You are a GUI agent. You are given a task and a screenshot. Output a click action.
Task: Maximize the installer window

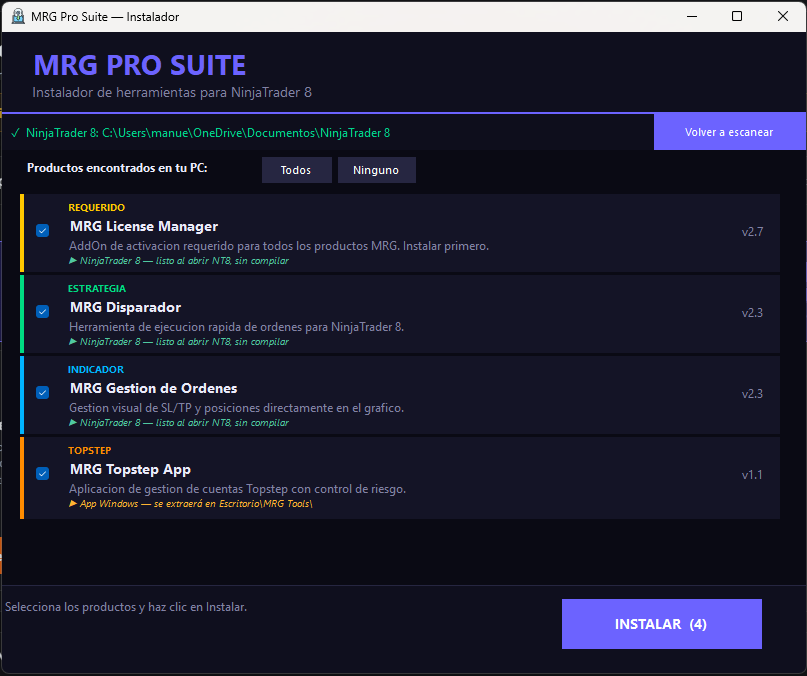[737, 16]
